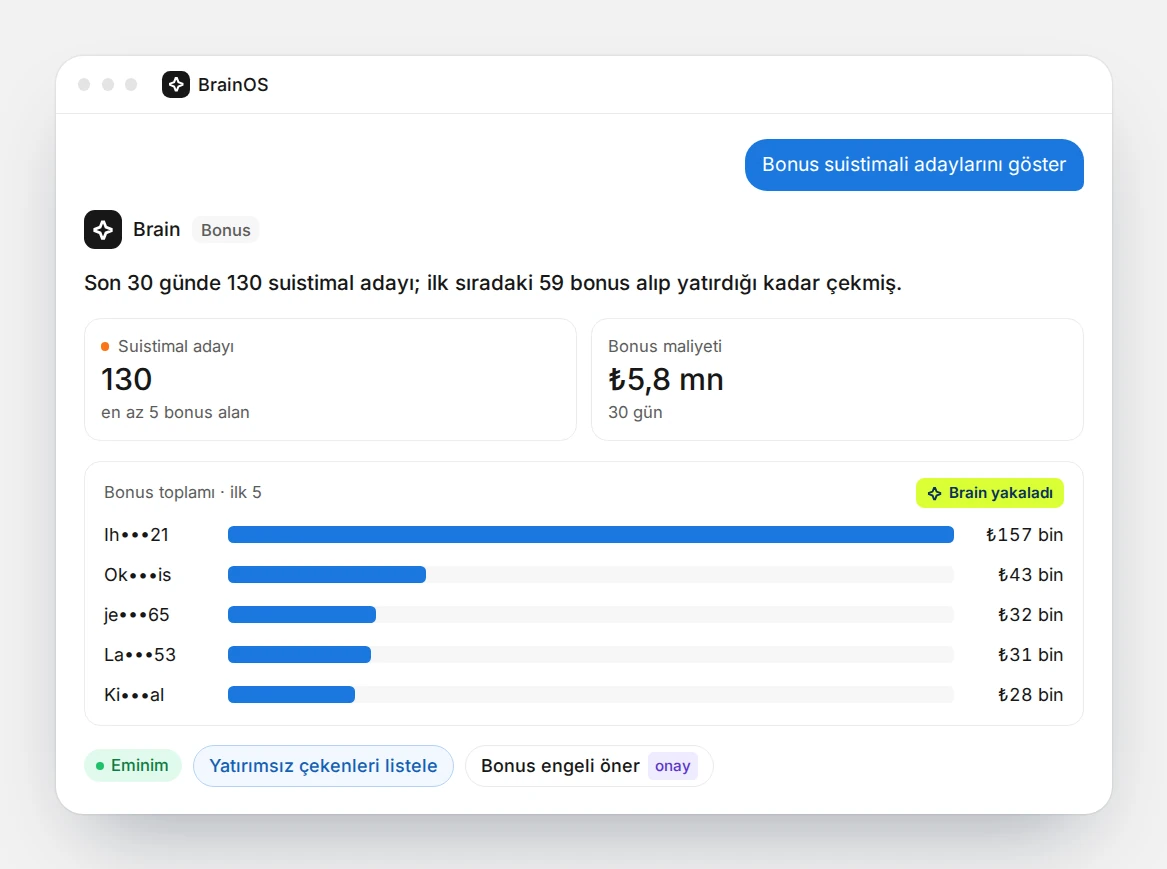Select account name Ok•••is
The width and height of the screenshot is (1167, 869).
click(x=138, y=575)
